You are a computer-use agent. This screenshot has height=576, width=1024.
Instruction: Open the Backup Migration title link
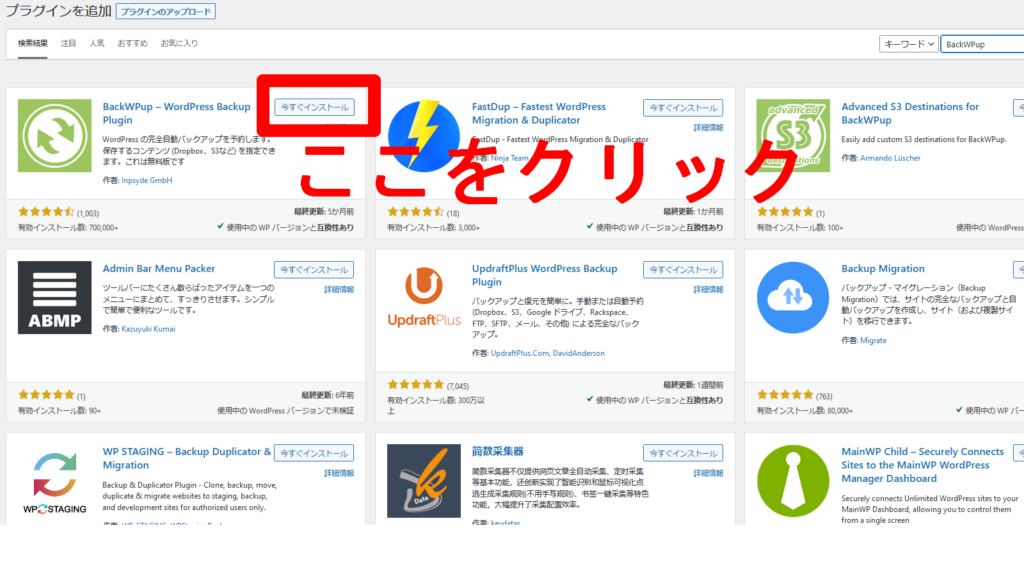coord(883,268)
